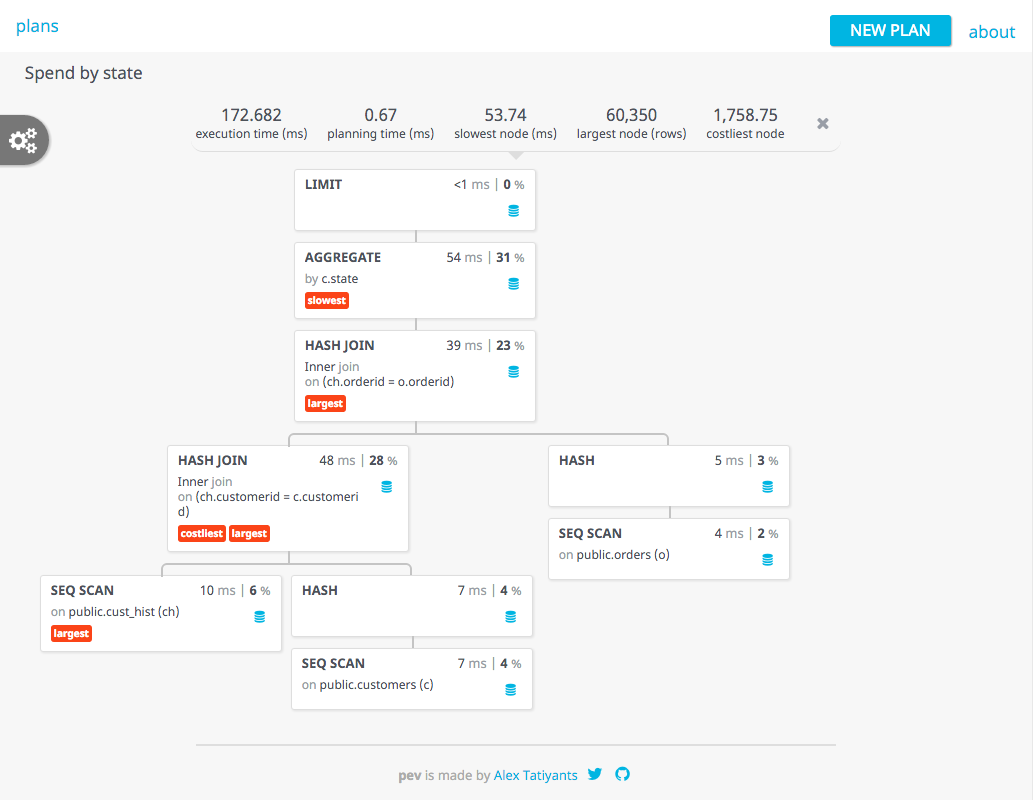Close the plan statistics bar
The image size is (1033, 800).
pyautogui.click(x=822, y=123)
